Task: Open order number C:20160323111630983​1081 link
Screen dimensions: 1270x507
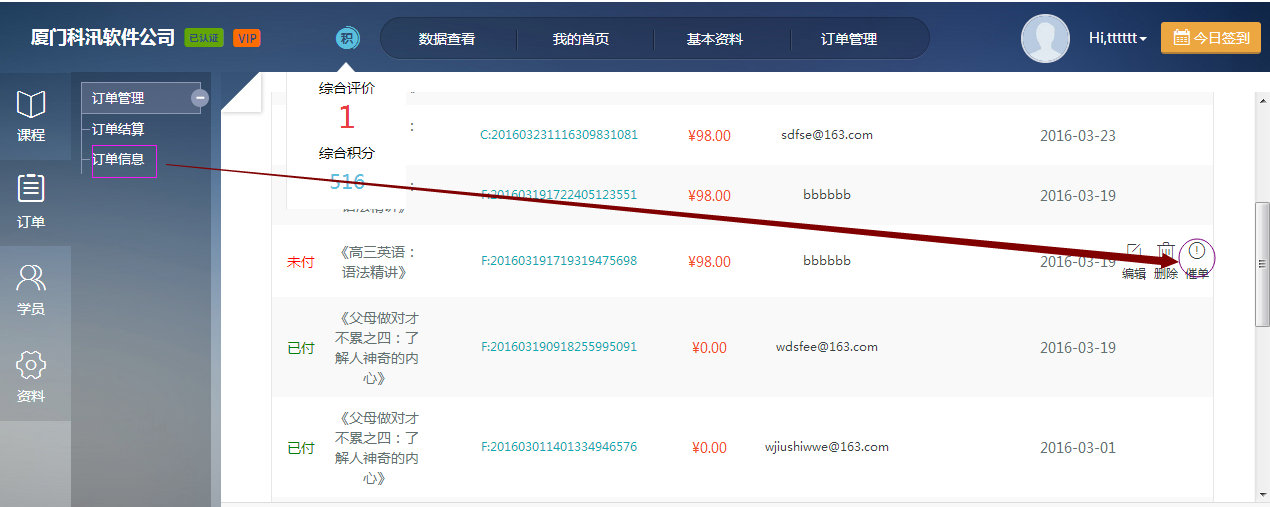Action: click(x=559, y=135)
